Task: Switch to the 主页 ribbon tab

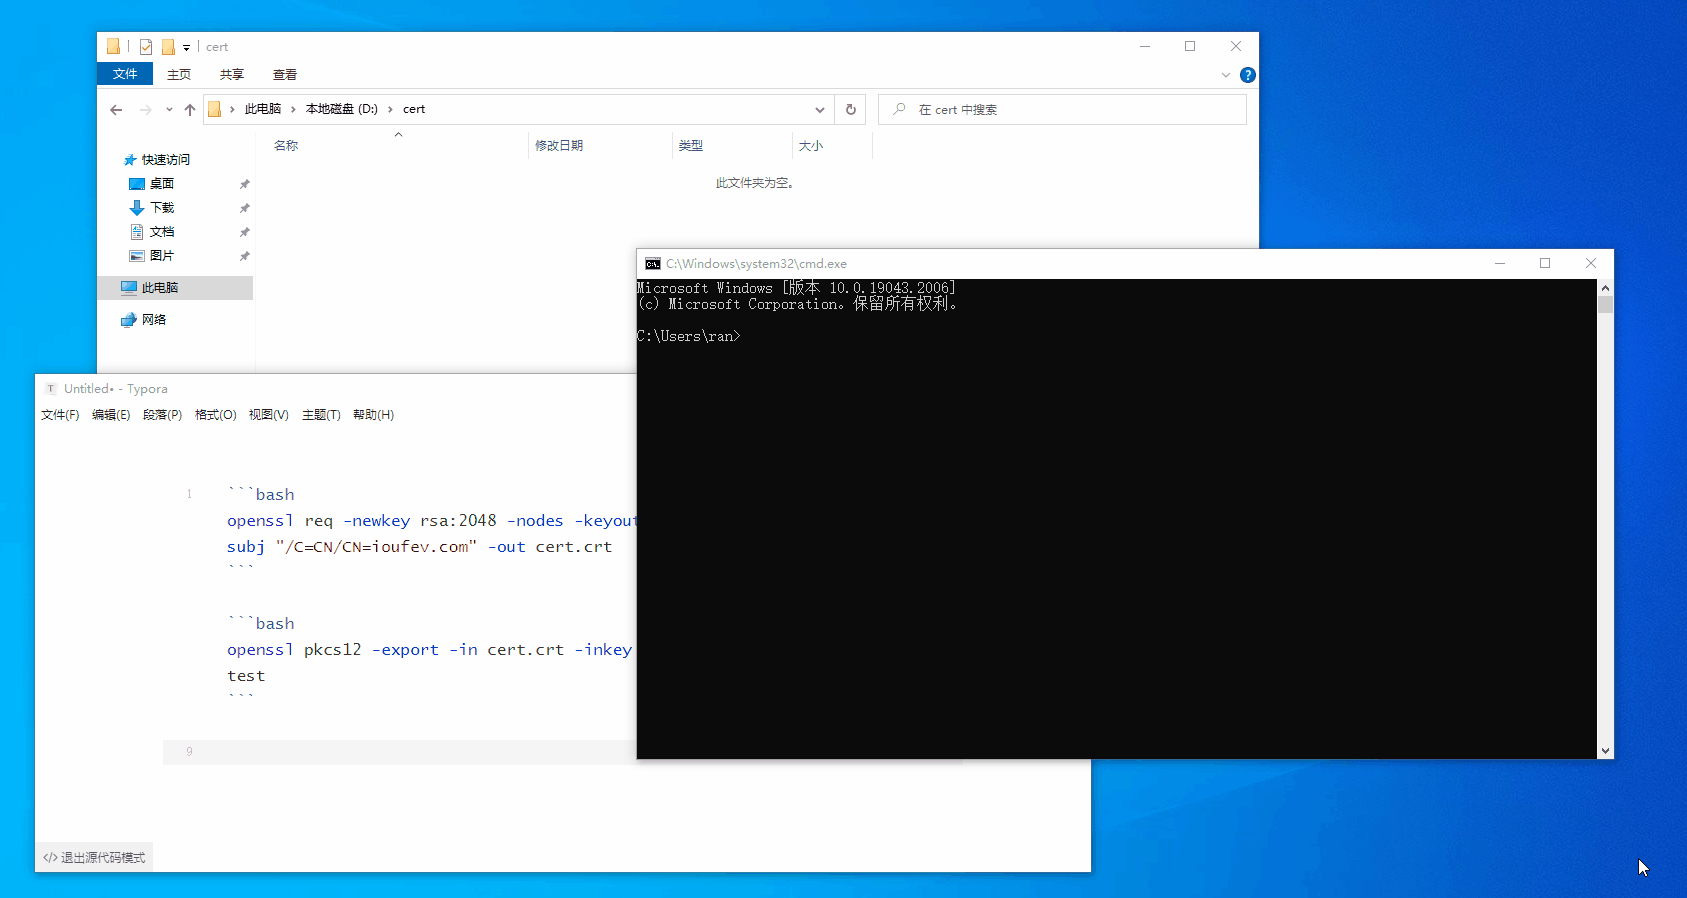Action: [x=179, y=74]
